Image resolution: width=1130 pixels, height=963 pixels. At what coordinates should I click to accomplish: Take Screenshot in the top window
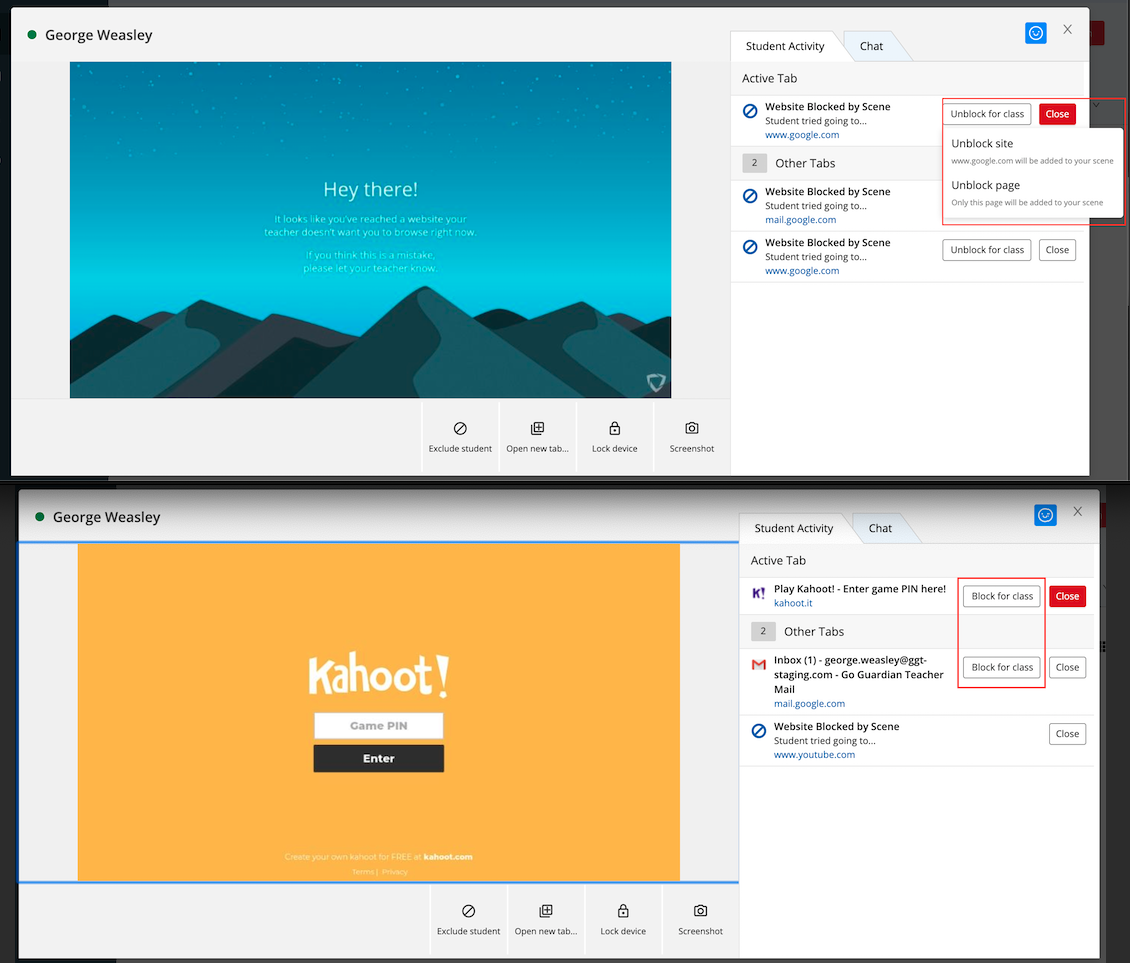tap(692, 438)
